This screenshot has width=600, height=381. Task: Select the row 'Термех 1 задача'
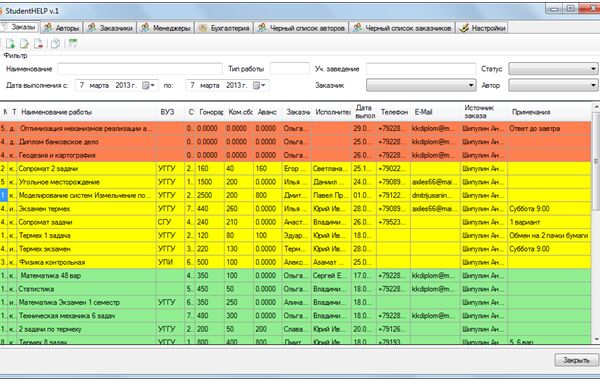295,235
